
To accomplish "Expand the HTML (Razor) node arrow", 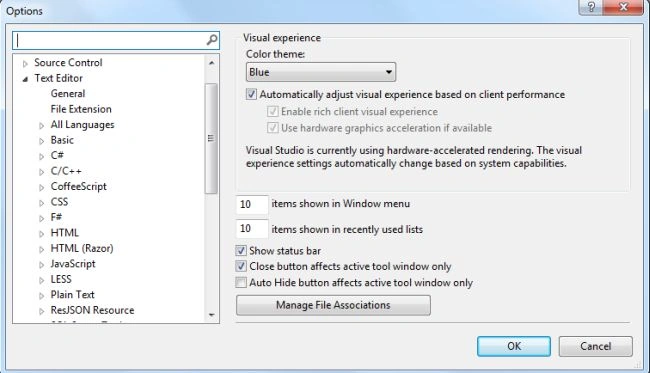I will 41,249.
